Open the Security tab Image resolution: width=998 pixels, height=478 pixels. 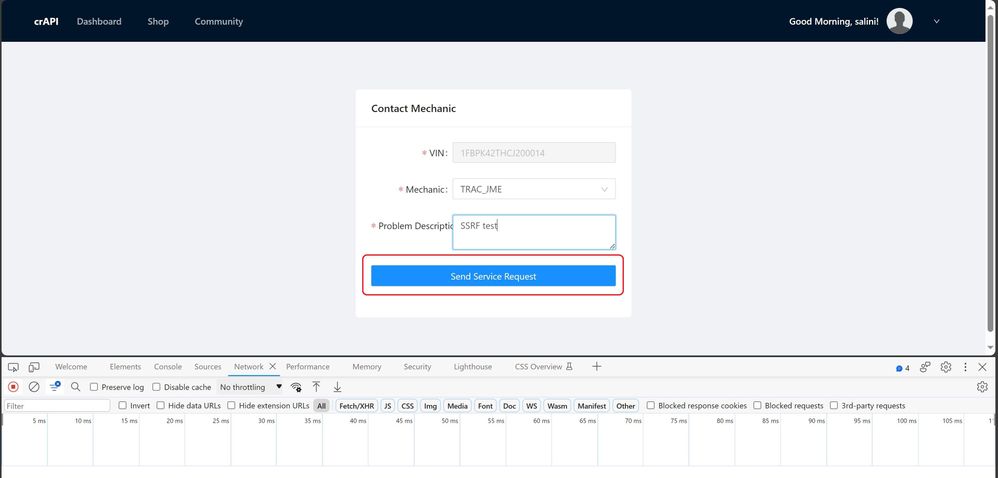pos(418,367)
